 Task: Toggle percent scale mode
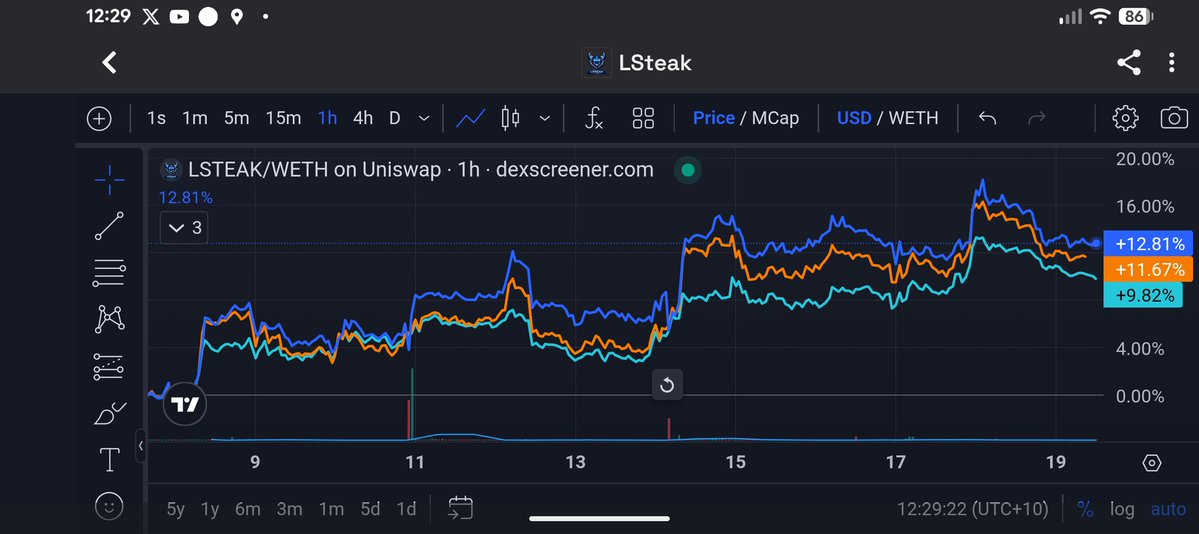[x=1085, y=509]
